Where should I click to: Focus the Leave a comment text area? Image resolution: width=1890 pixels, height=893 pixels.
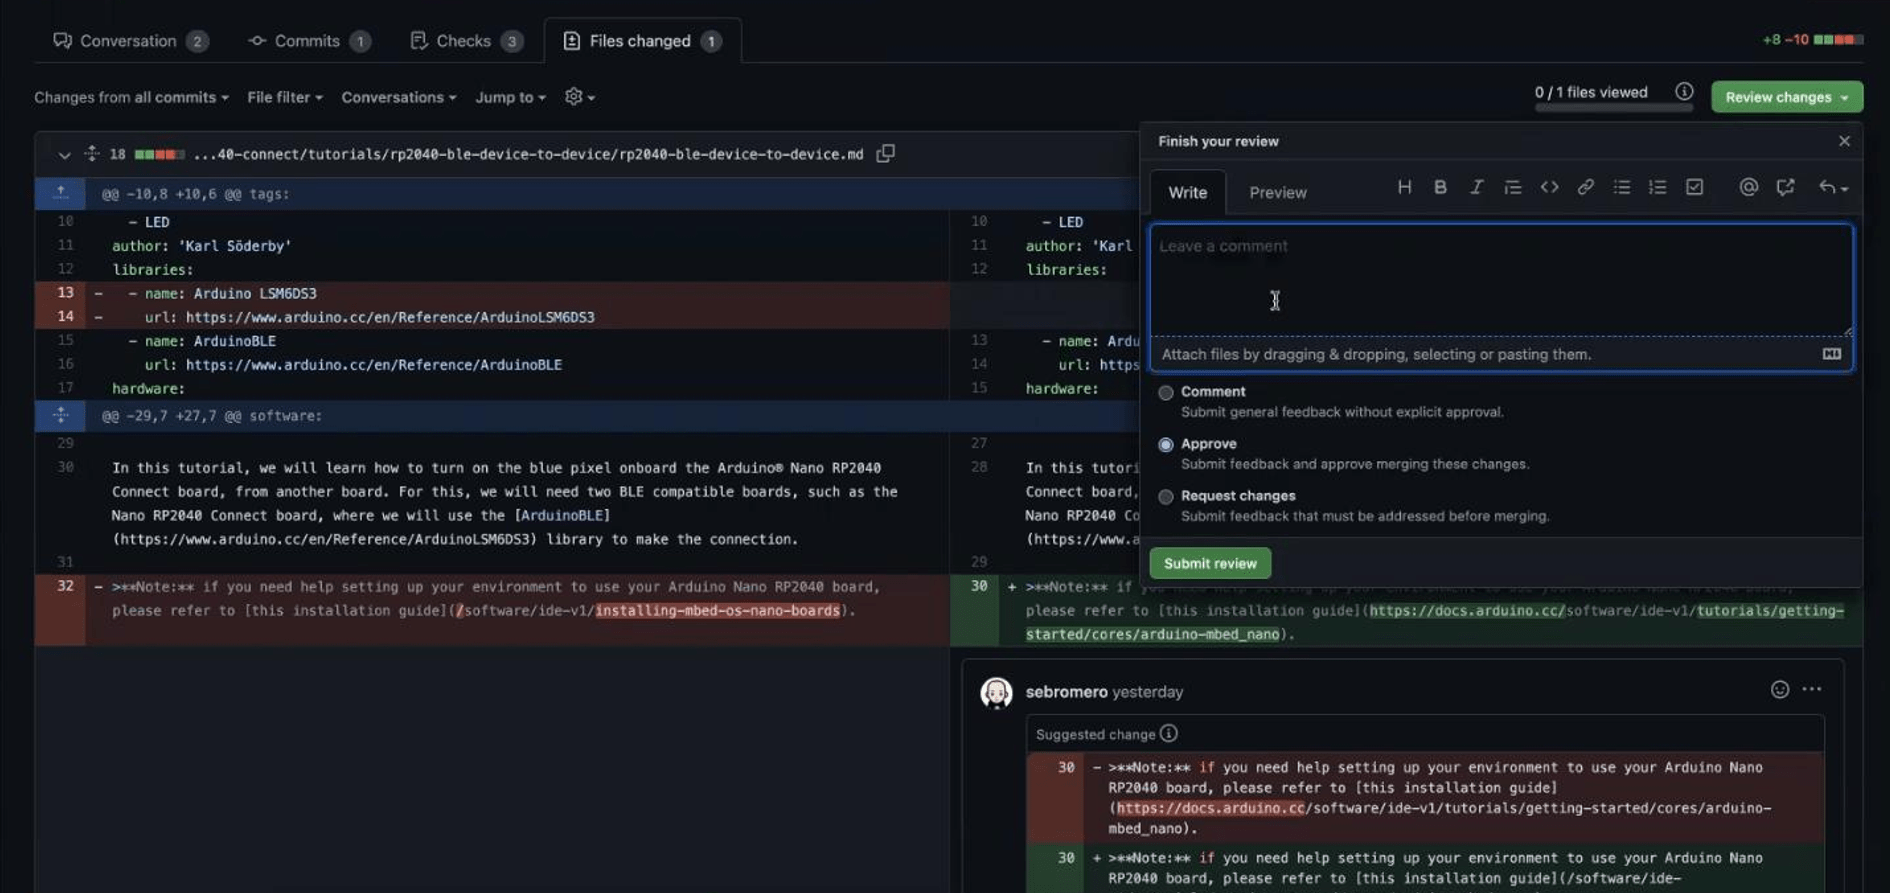(x=1500, y=280)
